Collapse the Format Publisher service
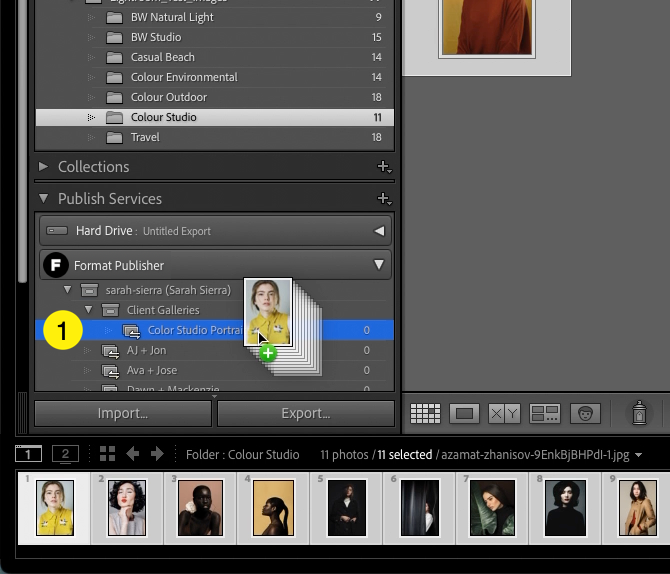Viewport: 670px width, 574px height. (379, 266)
